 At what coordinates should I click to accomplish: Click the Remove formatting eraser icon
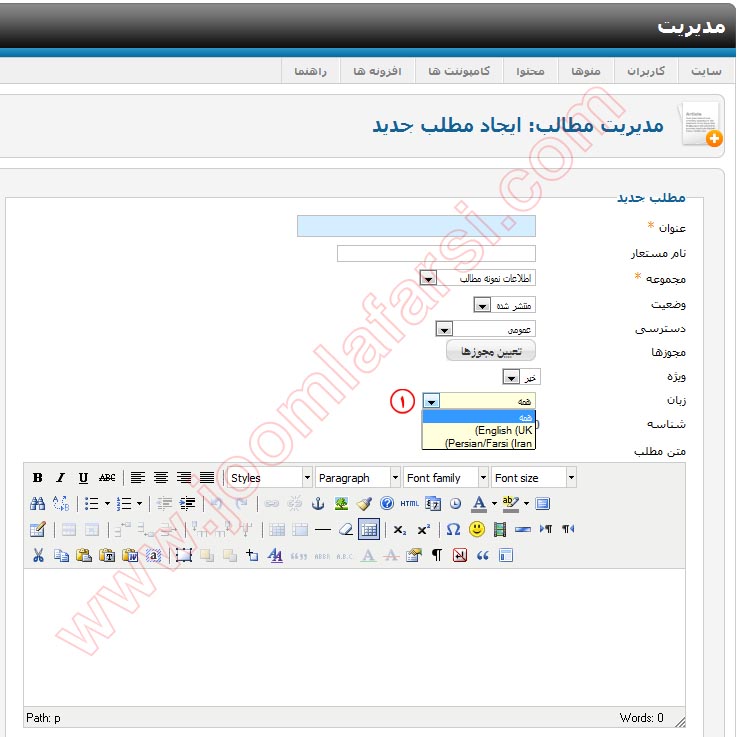(345, 529)
